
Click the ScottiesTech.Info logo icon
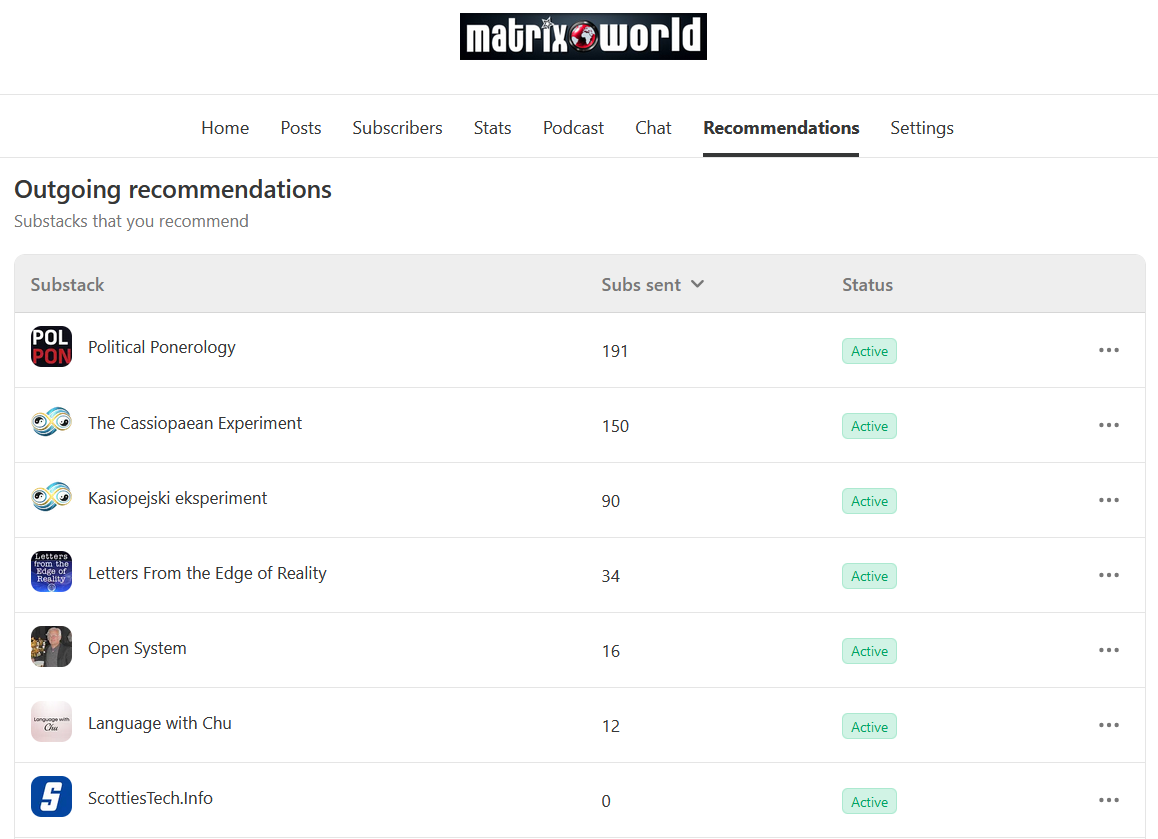51,797
